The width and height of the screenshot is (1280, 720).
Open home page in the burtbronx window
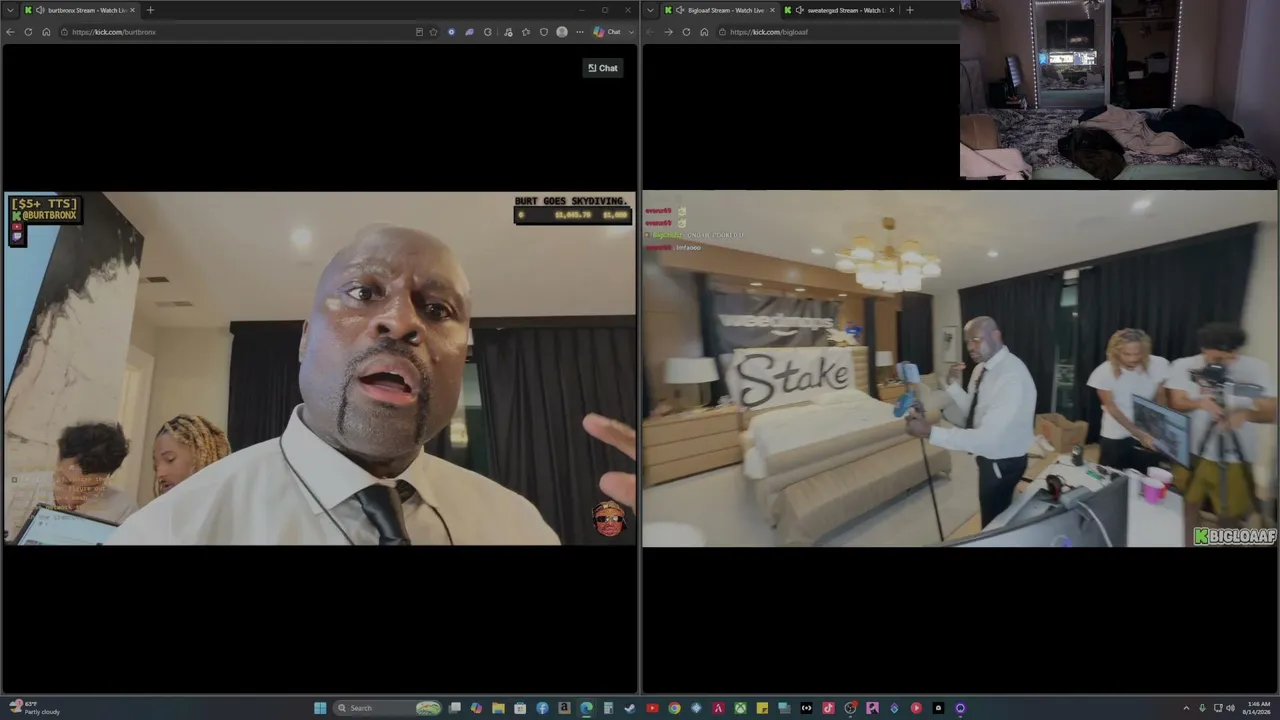point(46,32)
